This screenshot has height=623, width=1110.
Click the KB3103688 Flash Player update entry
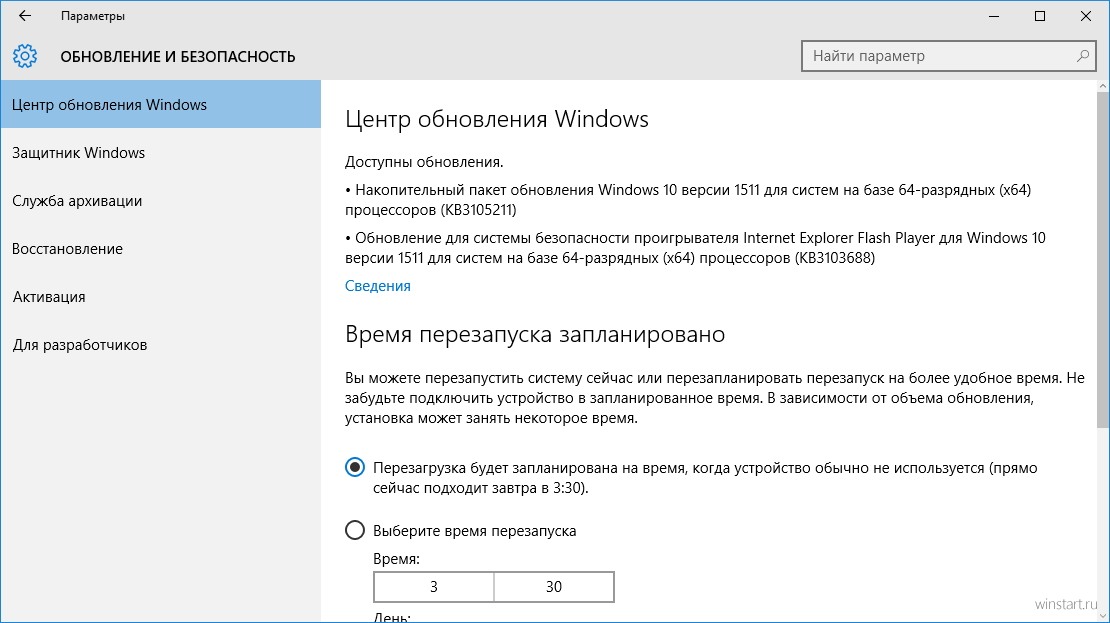click(x=695, y=248)
